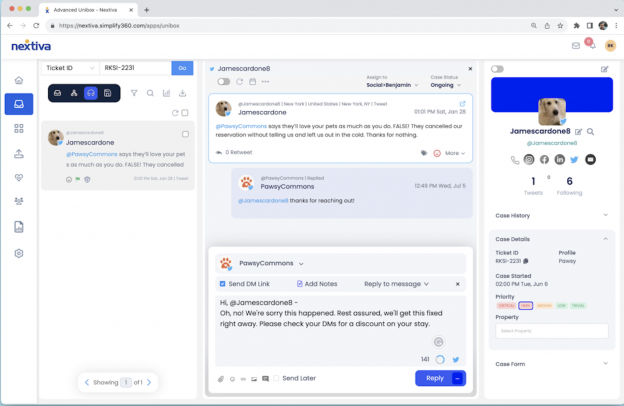This screenshot has width=624, height=406.
Task: Click the Go search button
Action: click(182, 68)
